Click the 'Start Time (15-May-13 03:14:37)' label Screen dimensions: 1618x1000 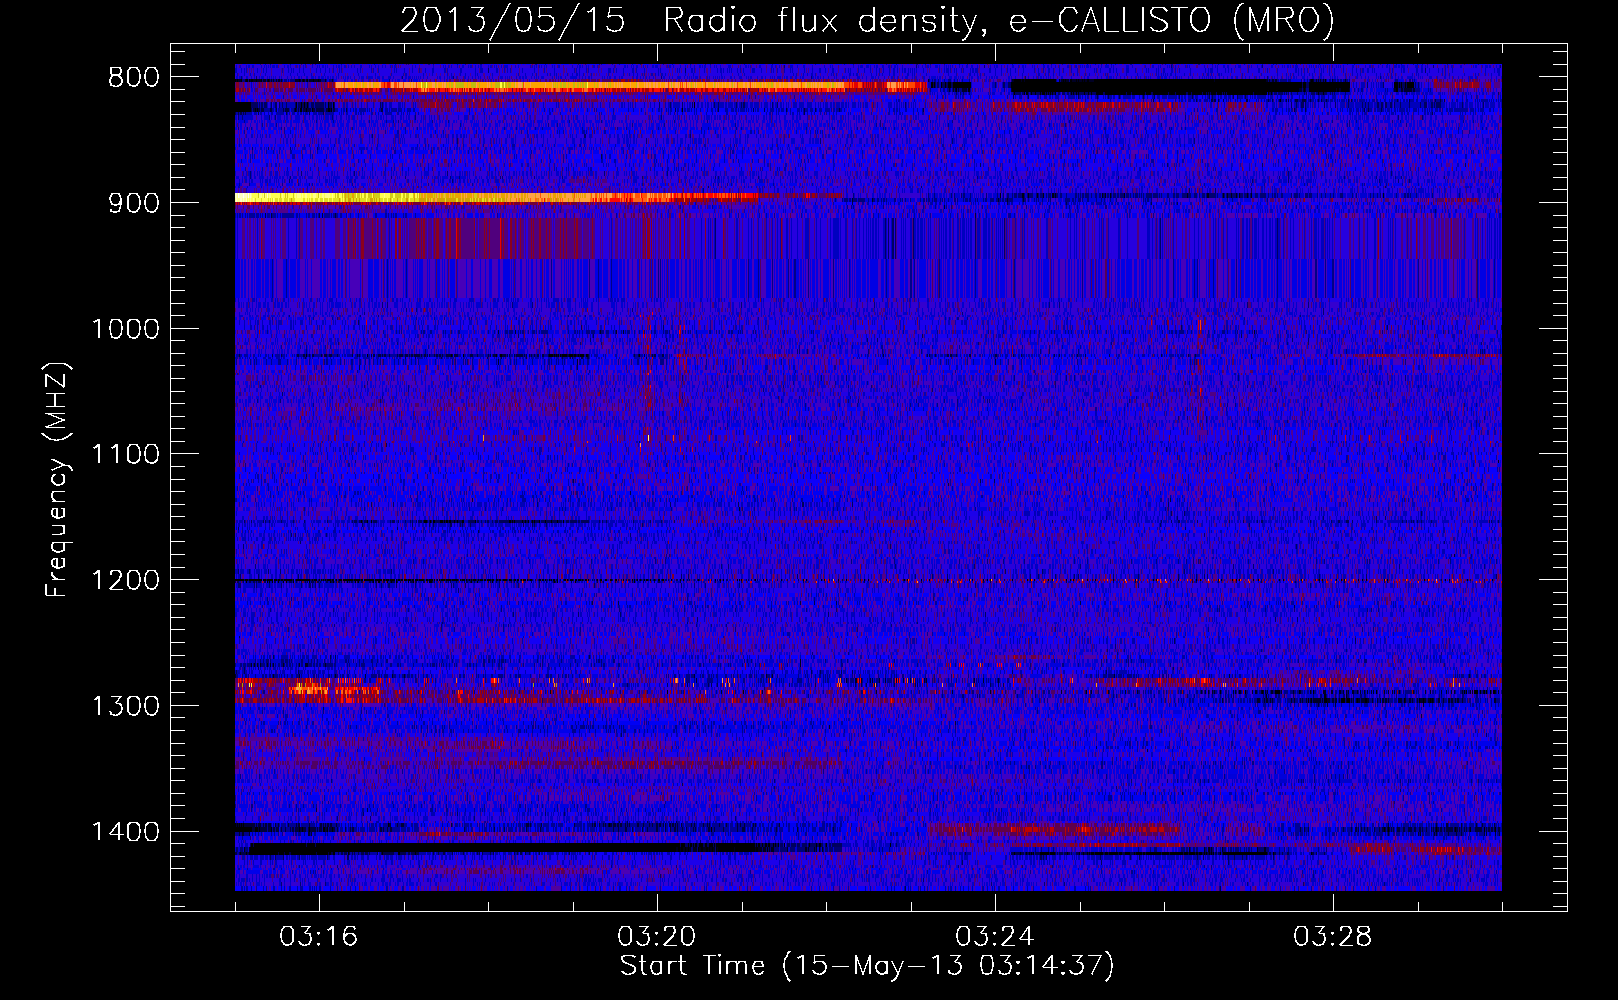click(x=866, y=966)
